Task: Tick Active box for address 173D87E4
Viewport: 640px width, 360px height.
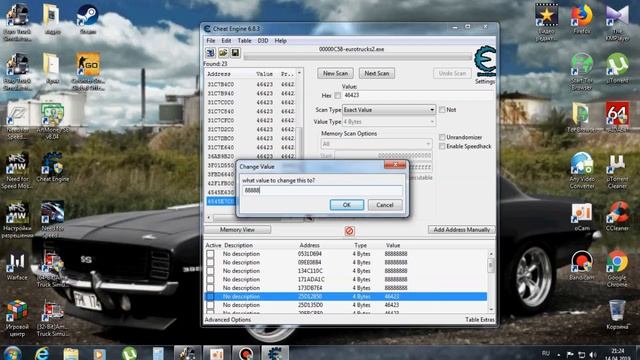Action: [210, 288]
